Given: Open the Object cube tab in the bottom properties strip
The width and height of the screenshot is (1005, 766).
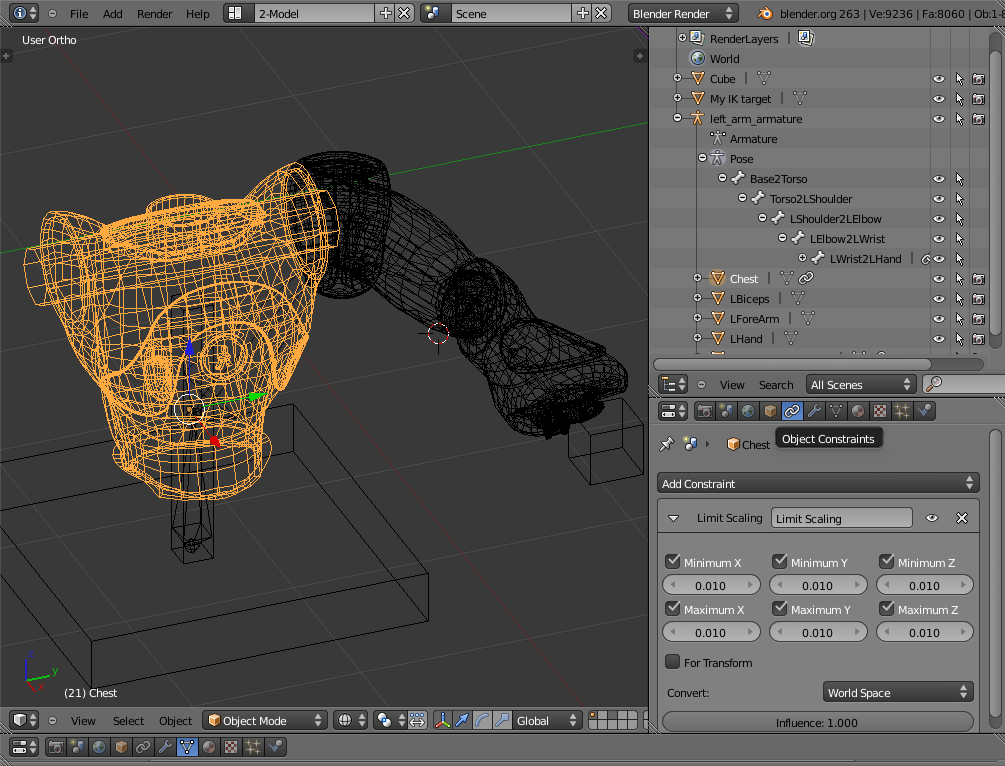Looking at the screenshot, I should 121,747.
